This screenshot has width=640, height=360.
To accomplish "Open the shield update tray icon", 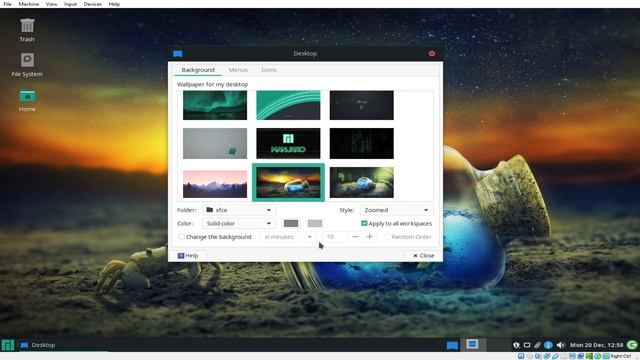I will pos(516,345).
